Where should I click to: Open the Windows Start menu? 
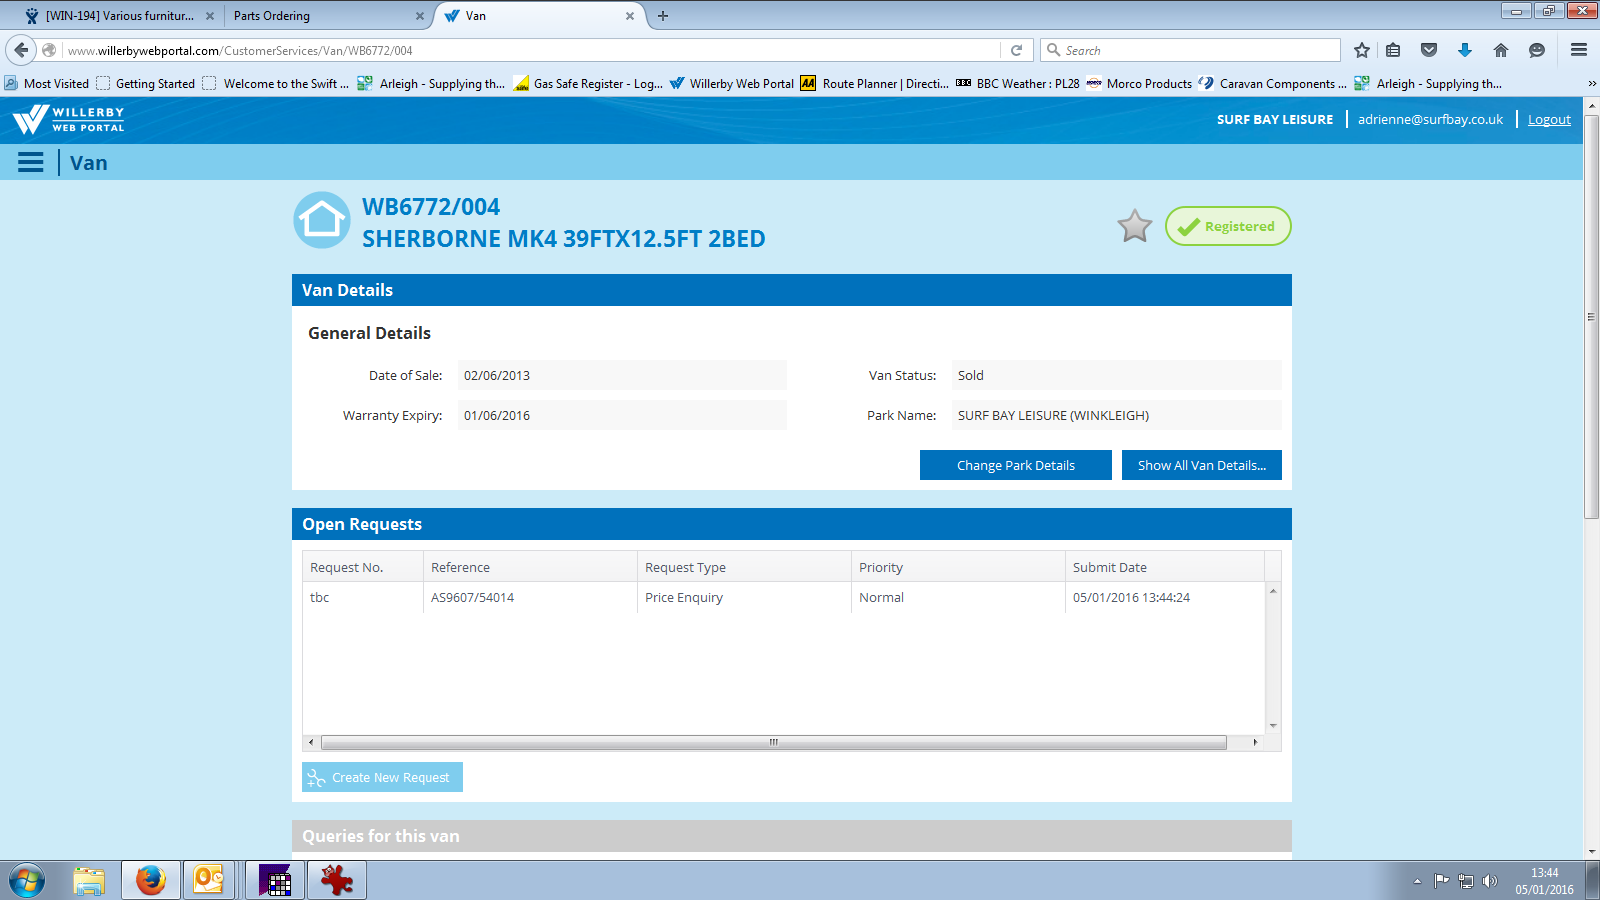(27, 881)
